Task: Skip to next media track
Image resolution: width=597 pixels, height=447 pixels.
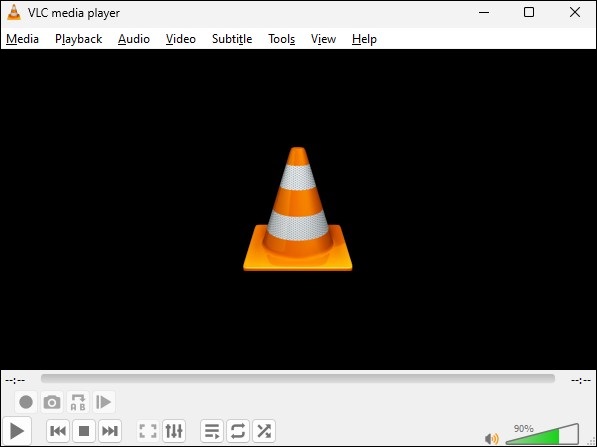Action: click(110, 431)
